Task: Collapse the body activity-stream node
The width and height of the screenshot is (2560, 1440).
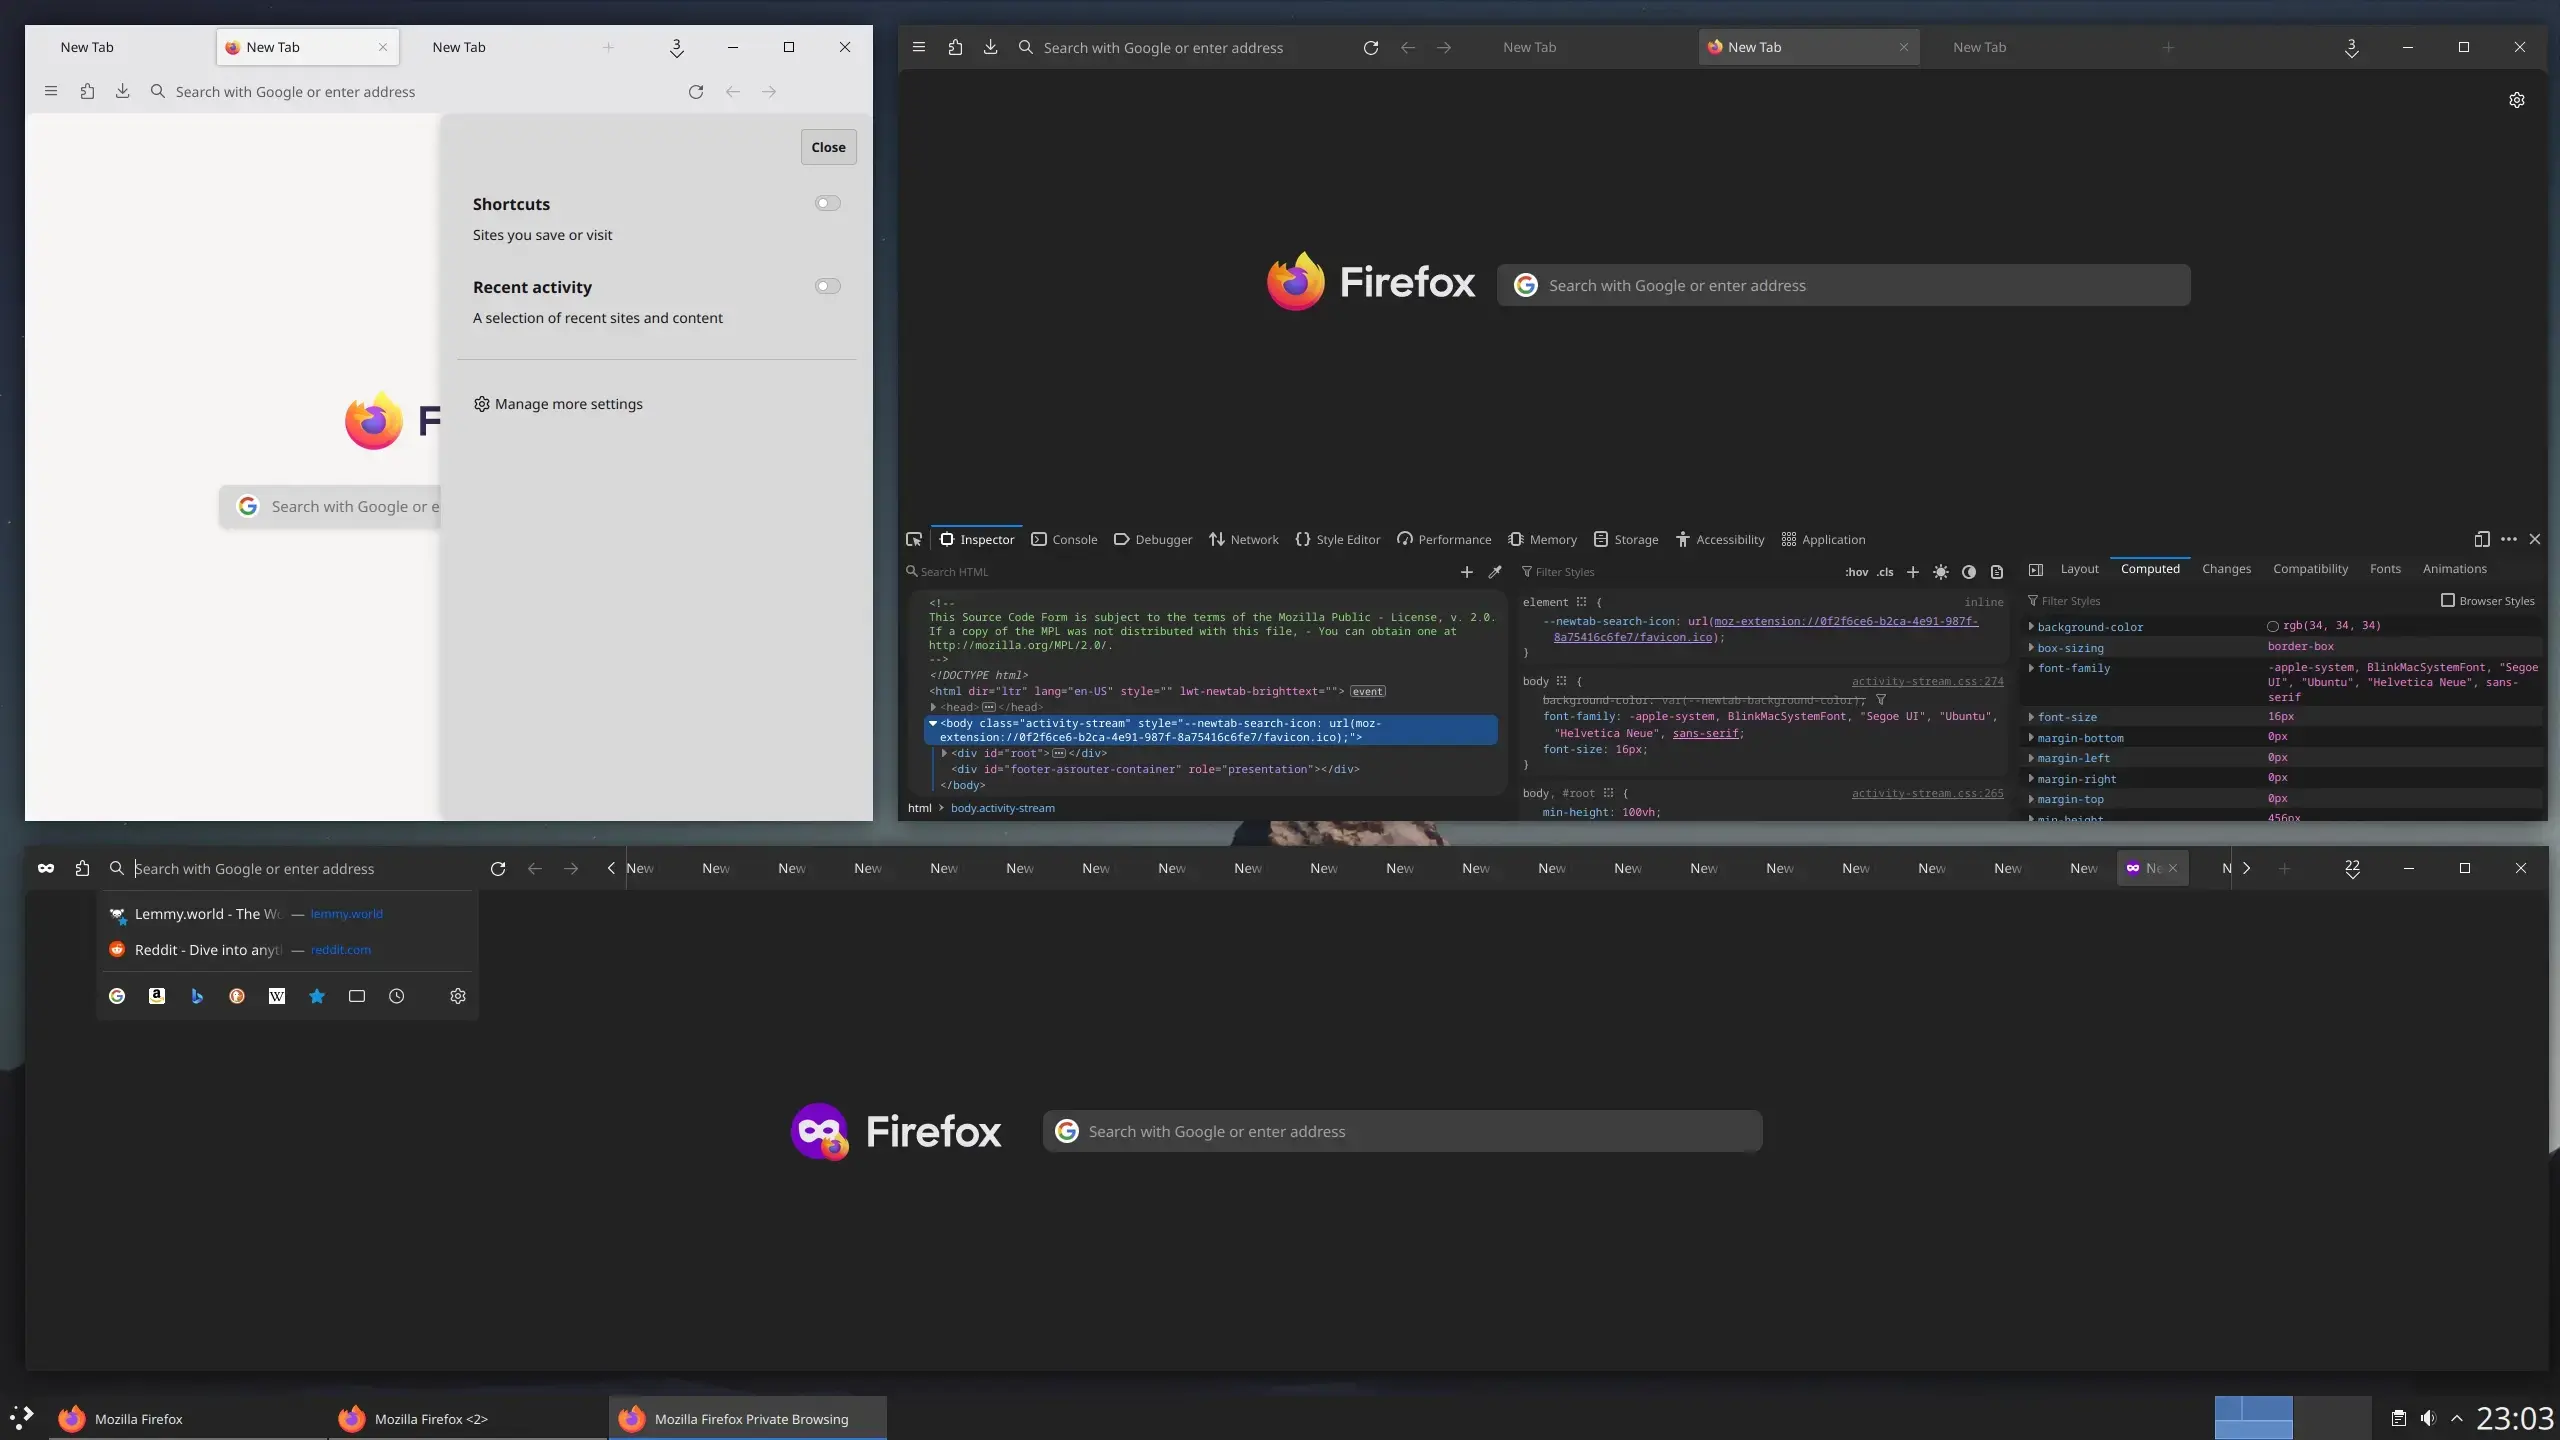Action: pos(933,723)
